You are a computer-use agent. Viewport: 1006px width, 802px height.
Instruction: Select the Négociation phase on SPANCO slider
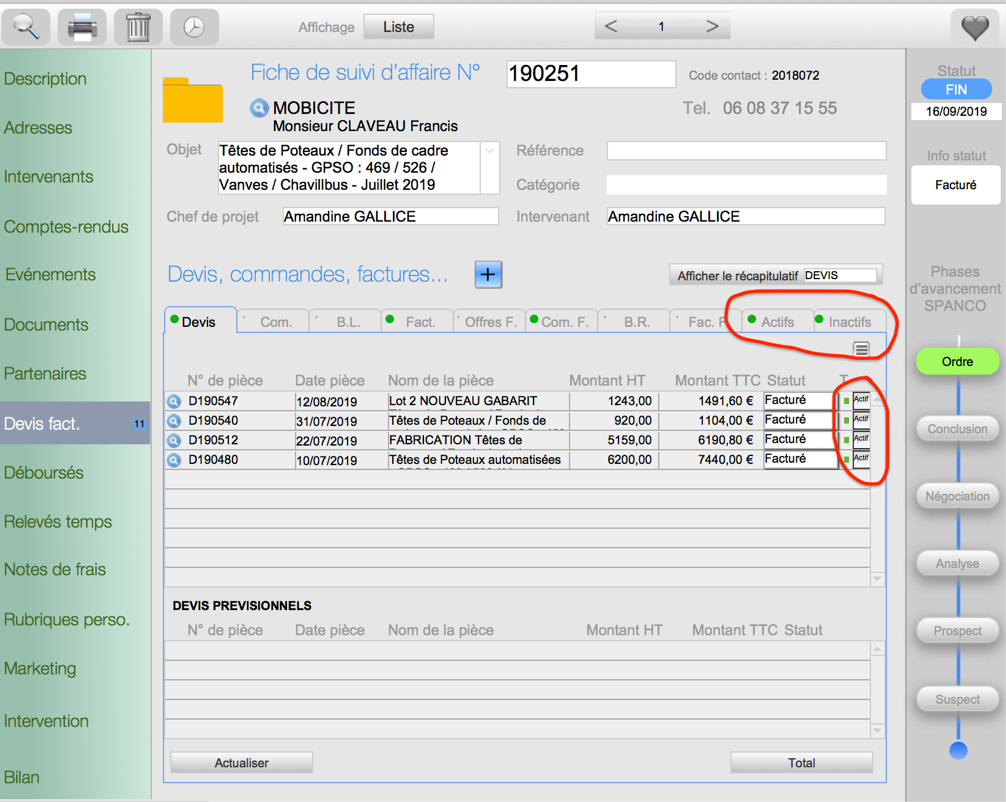coord(957,496)
